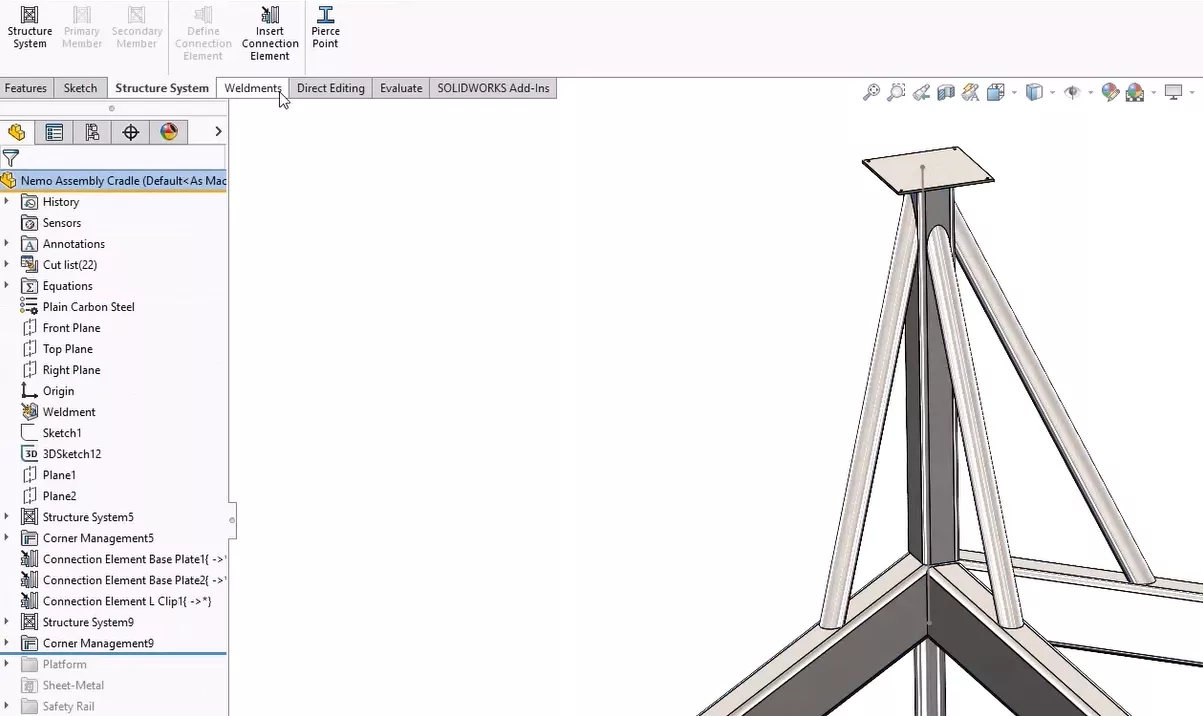Viewport: 1203px width, 716px height.
Task: Click the Secondary Member tool
Action: [136, 27]
